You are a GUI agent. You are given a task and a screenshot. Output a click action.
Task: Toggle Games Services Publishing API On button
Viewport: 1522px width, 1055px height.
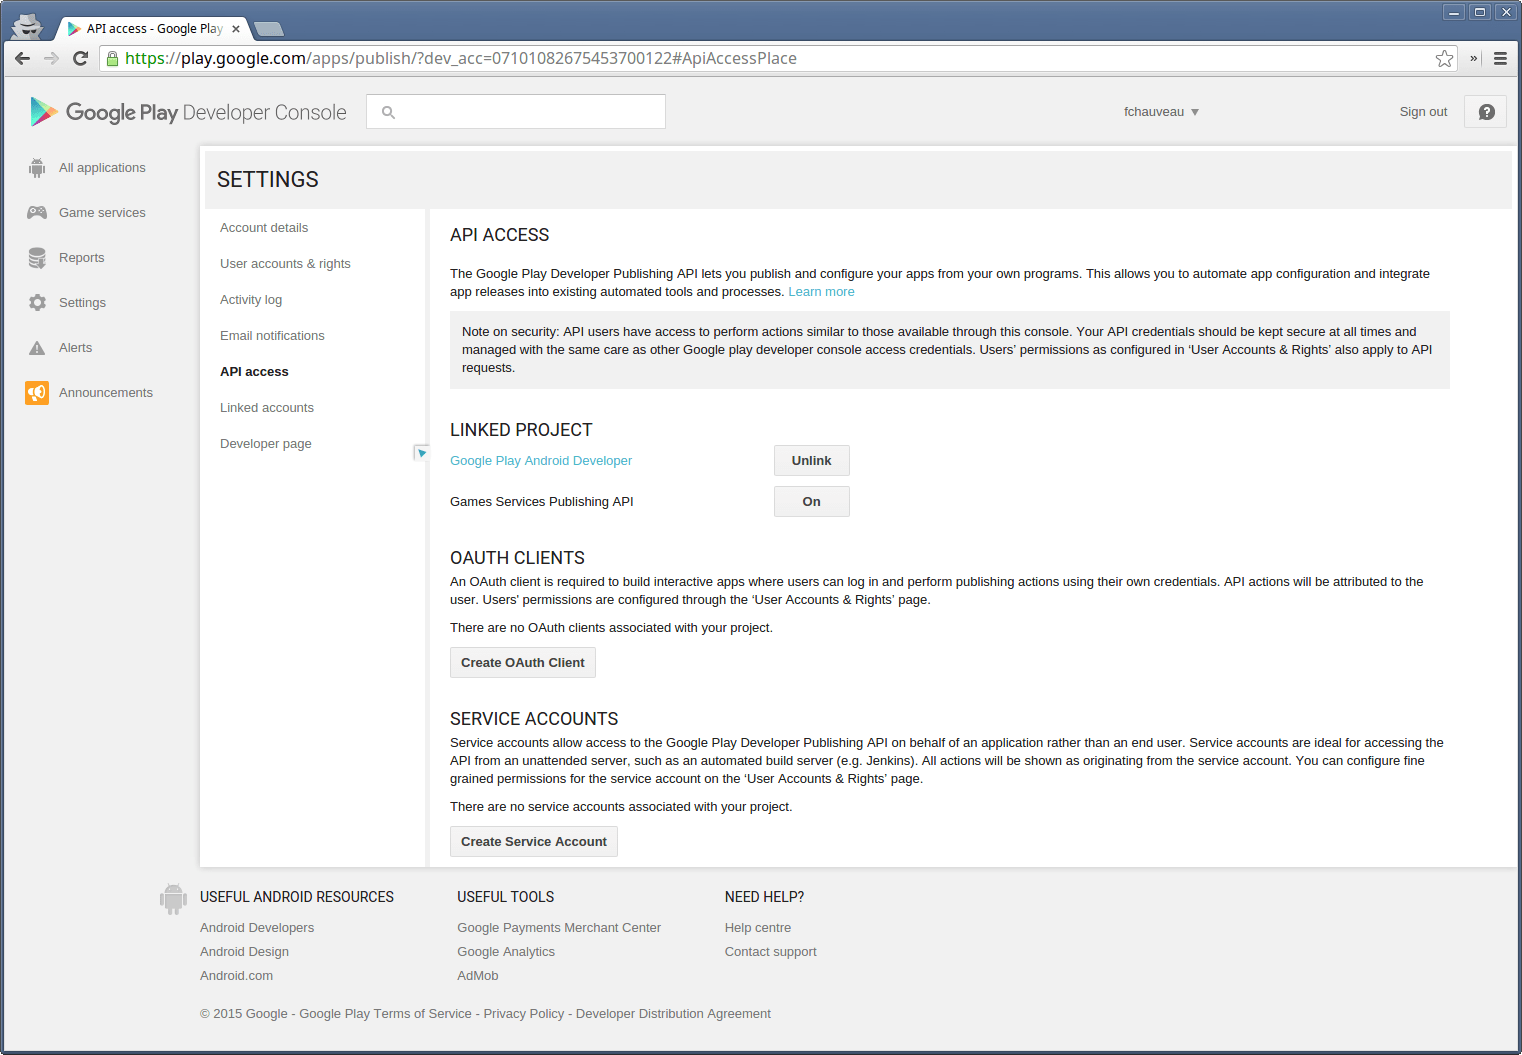click(x=811, y=502)
